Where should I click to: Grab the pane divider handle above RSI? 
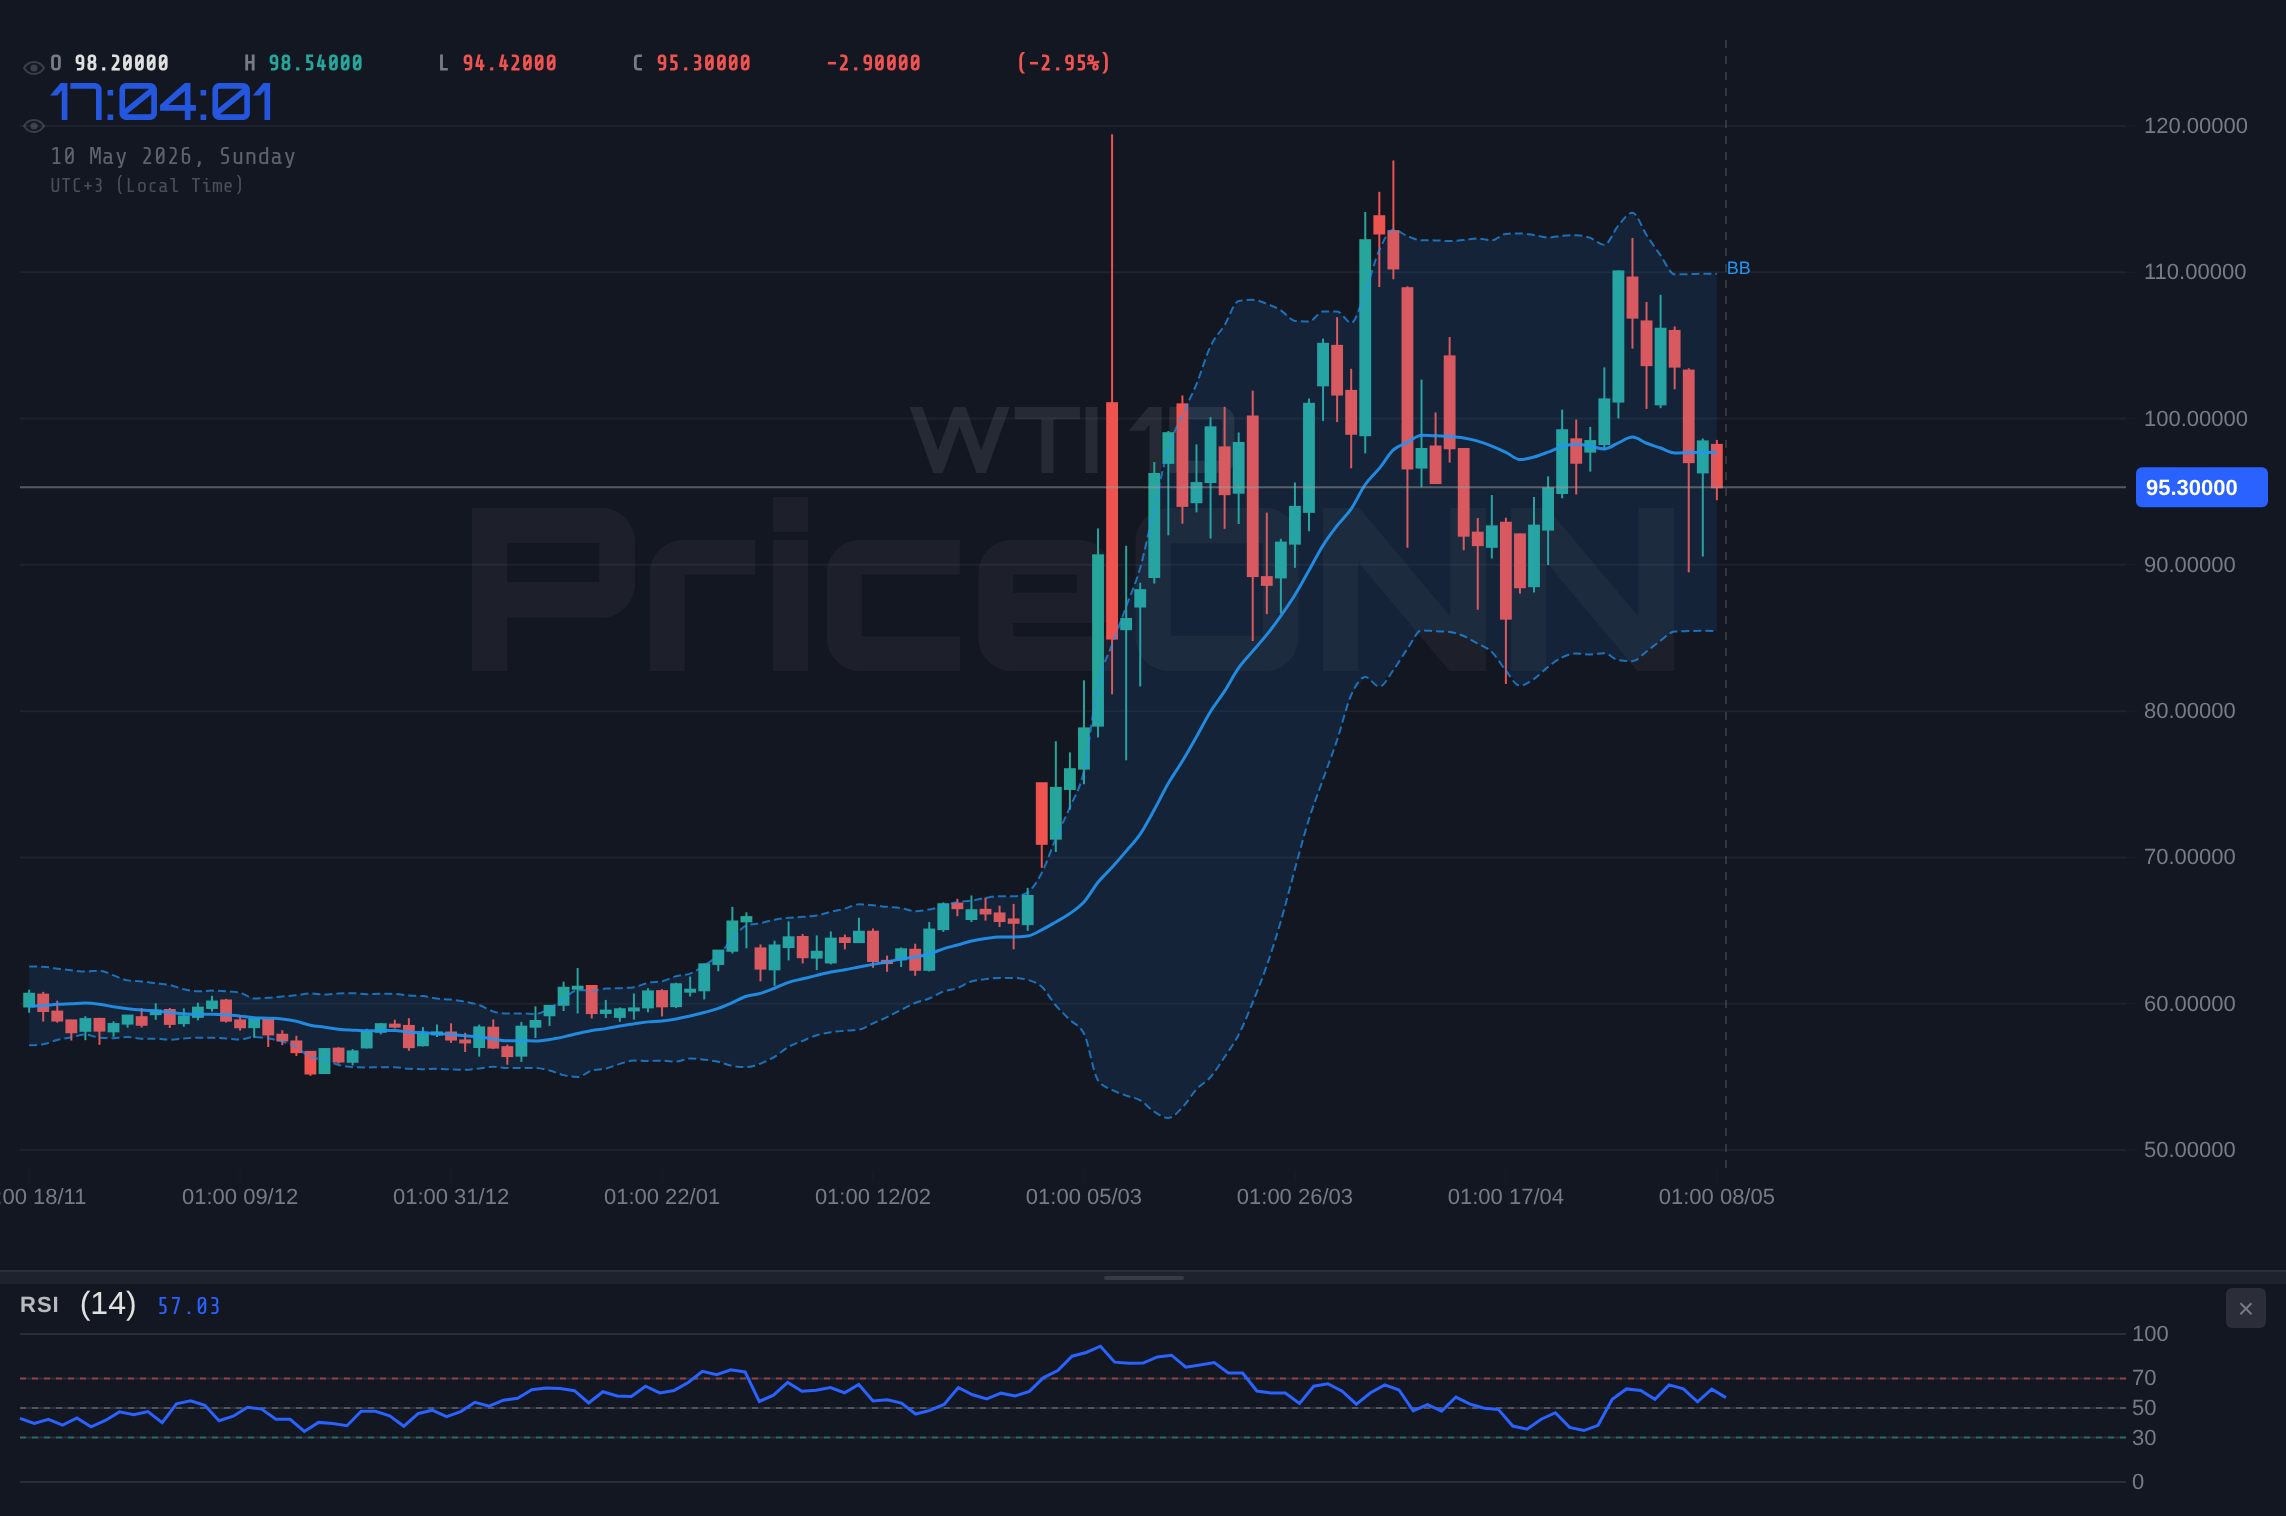pyautogui.click(x=1143, y=1277)
